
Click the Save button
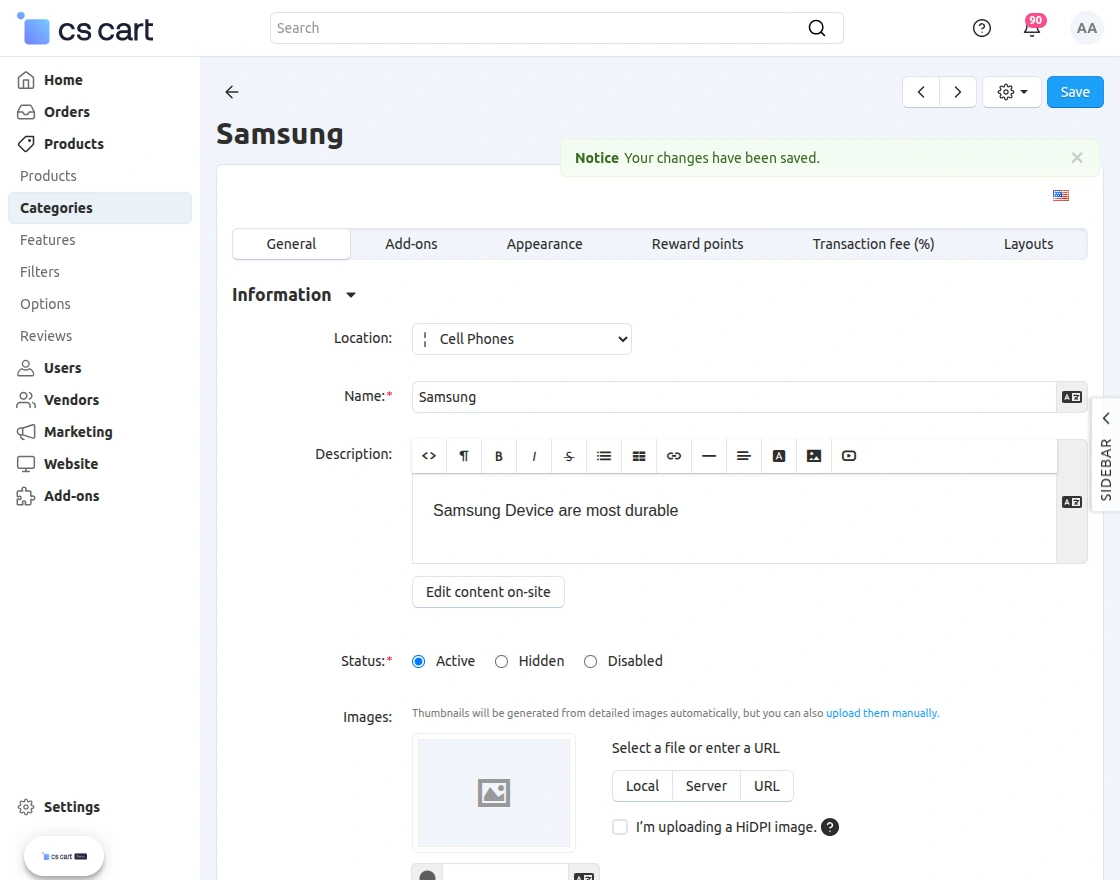[1075, 92]
